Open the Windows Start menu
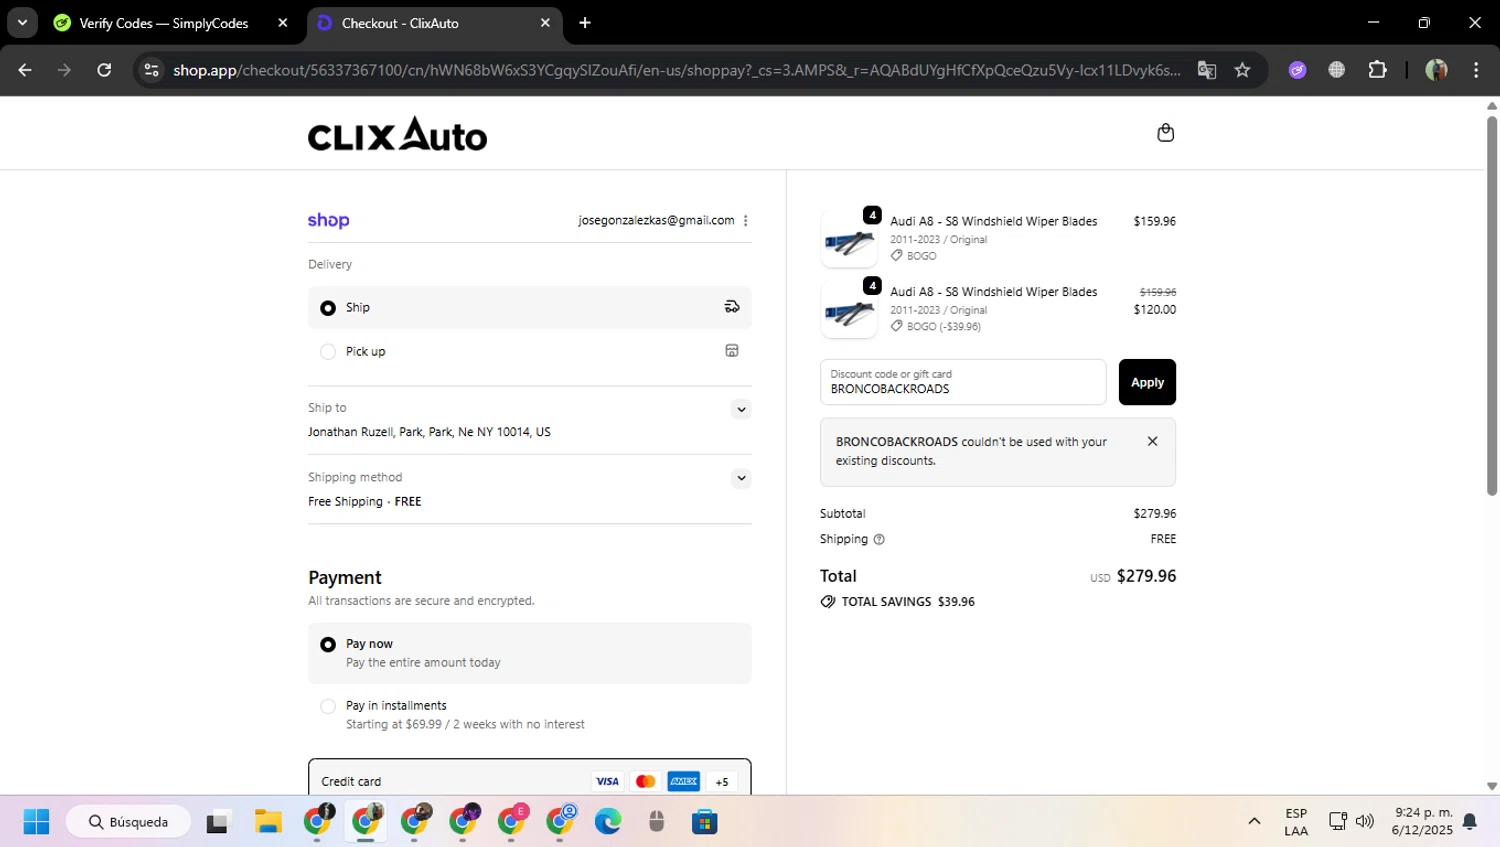This screenshot has width=1500, height=847. coord(36,822)
